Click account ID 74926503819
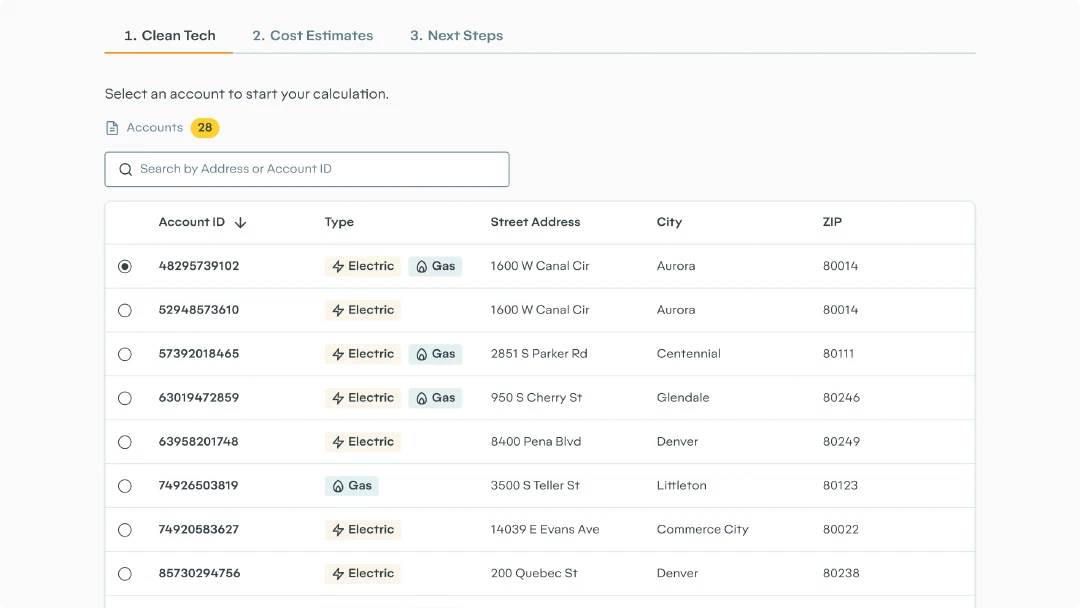This screenshot has width=1080, height=608. pos(198,485)
